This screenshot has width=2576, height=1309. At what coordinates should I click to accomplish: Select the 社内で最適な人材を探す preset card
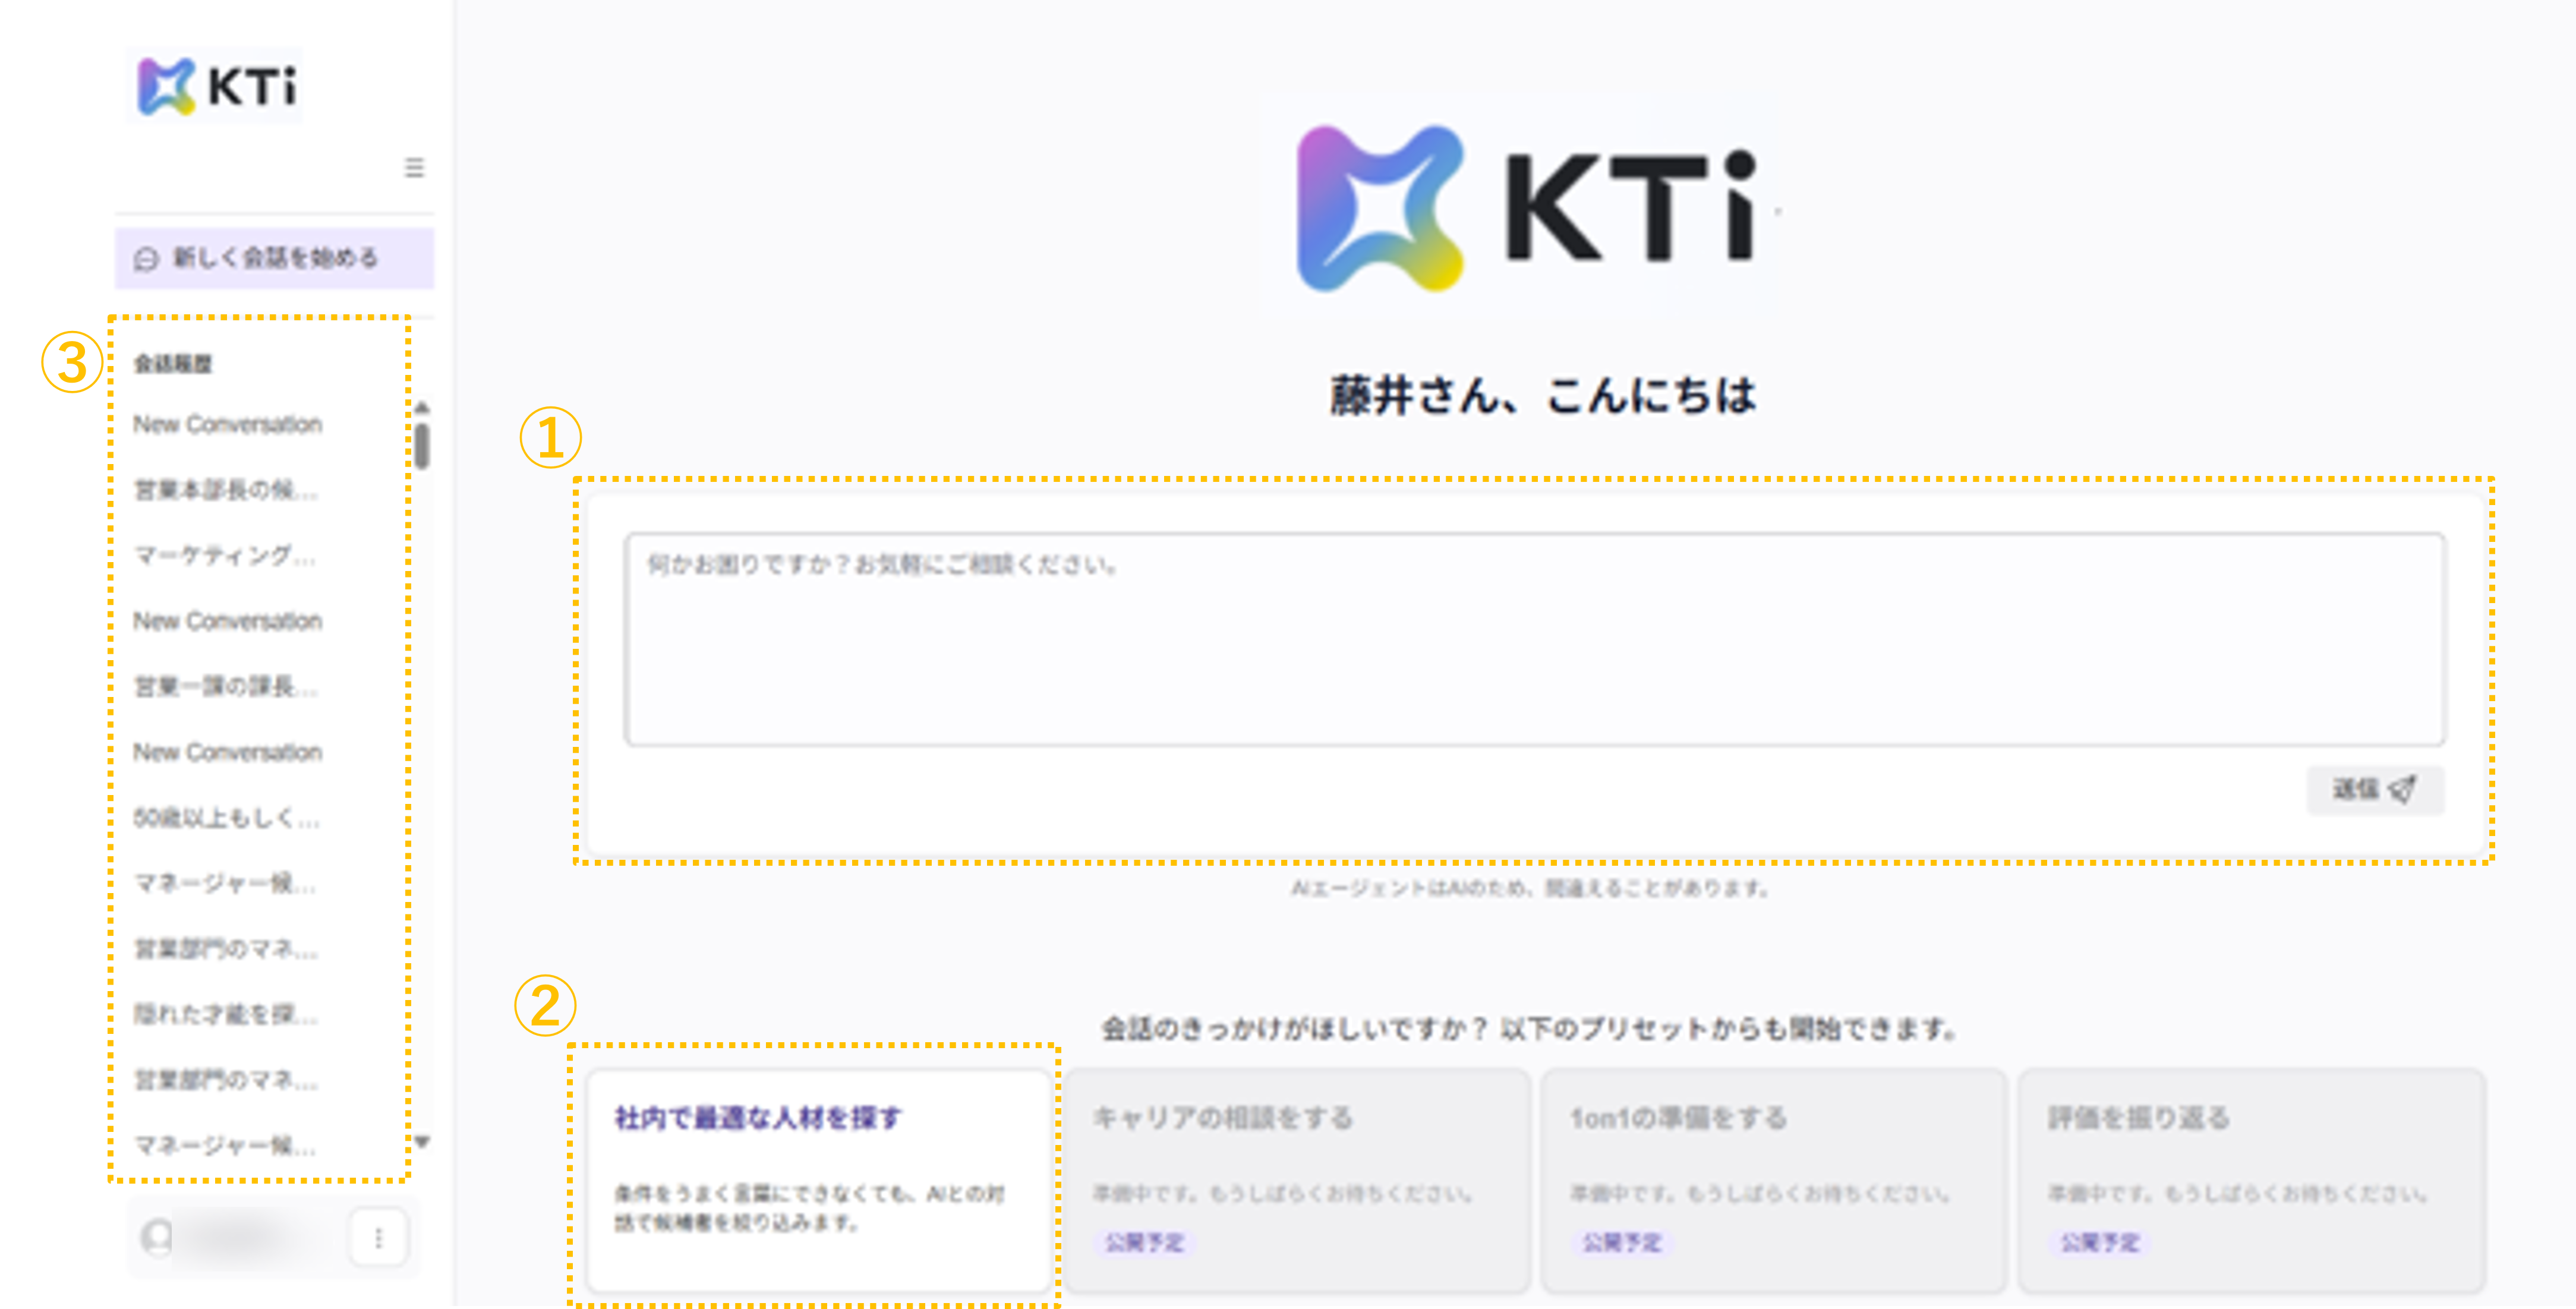[819, 1181]
